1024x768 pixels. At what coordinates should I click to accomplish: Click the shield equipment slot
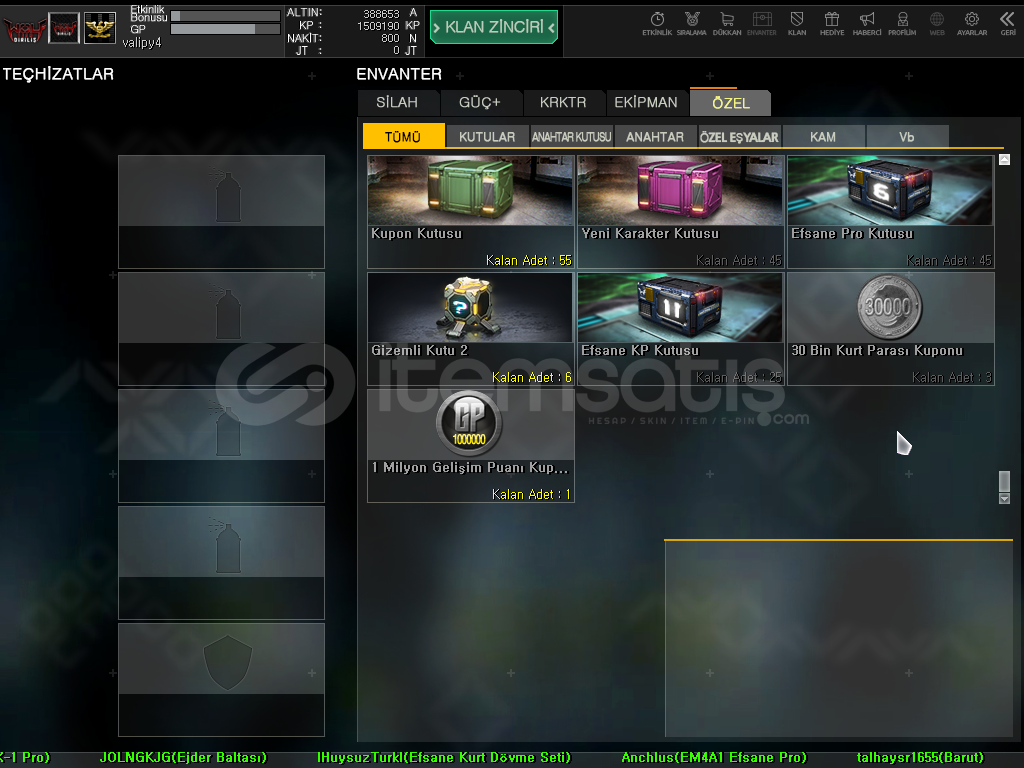pyautogui.click(x=221, y=679)
